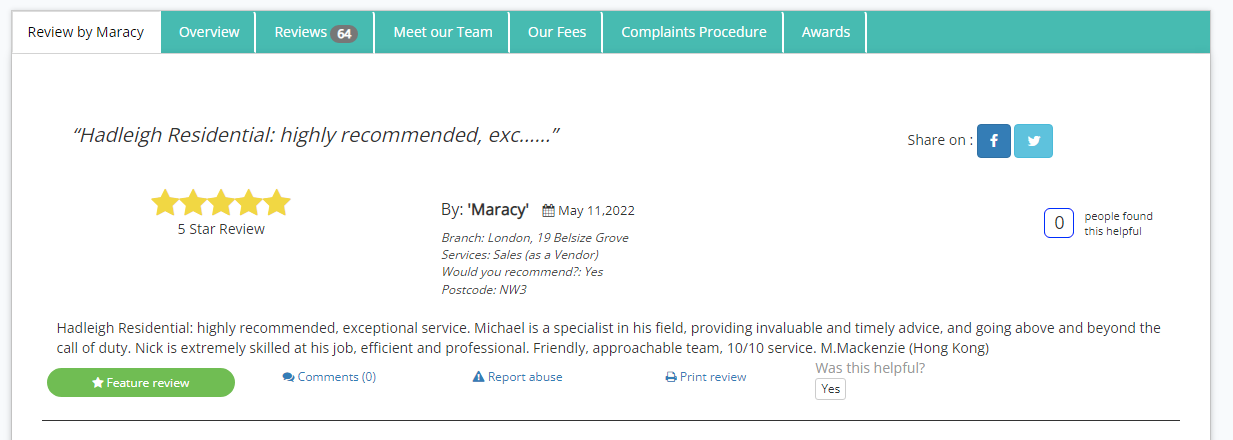
Task: Switch to the Reviews tab
Action: (x=300, y=32)
